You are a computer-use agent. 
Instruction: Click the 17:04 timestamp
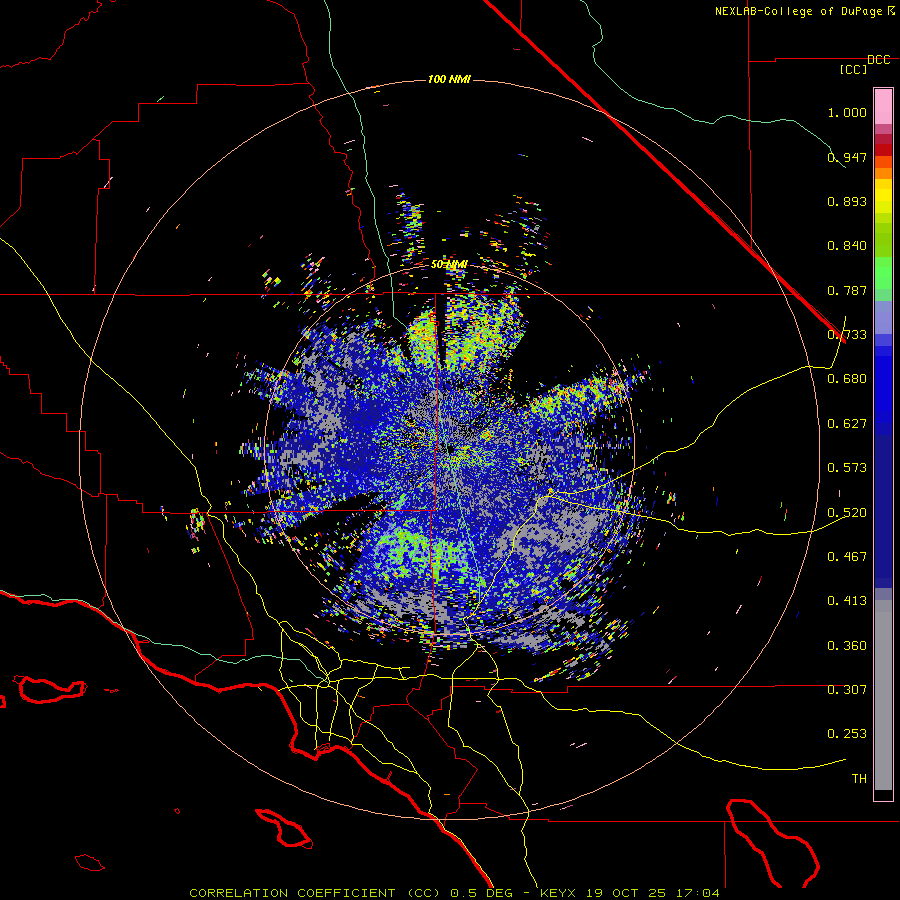[x=696, y=893]
